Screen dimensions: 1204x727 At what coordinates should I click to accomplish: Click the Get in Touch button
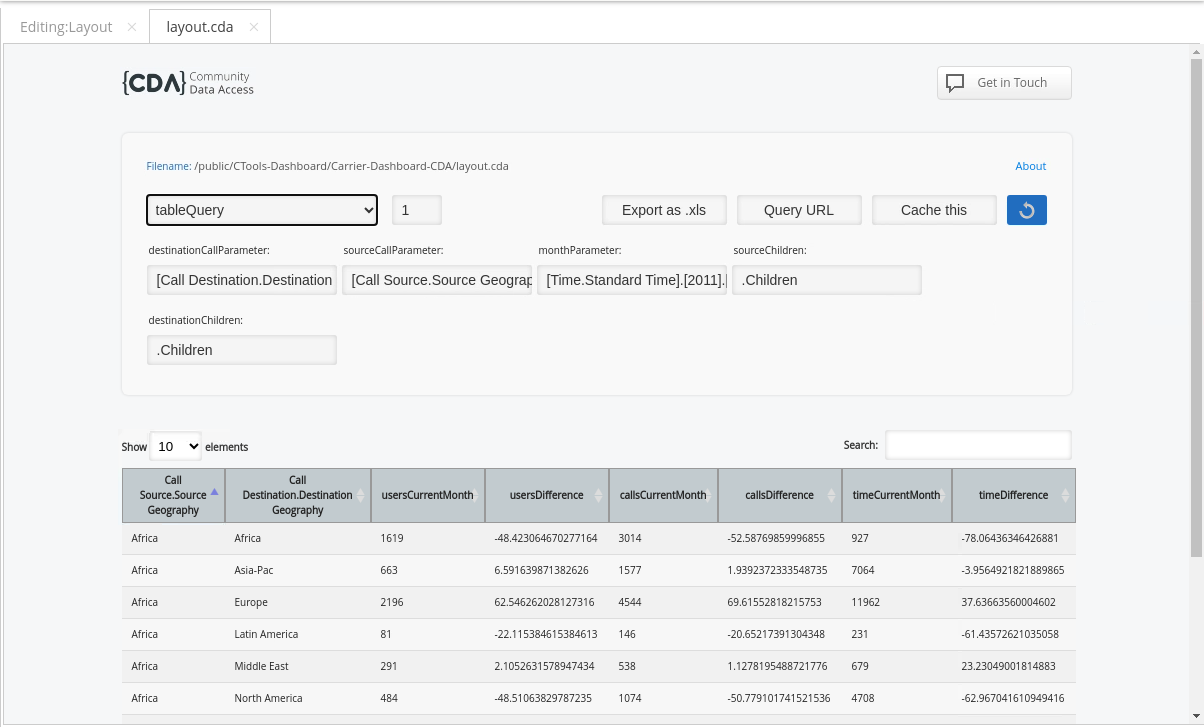coord(1003,83)
